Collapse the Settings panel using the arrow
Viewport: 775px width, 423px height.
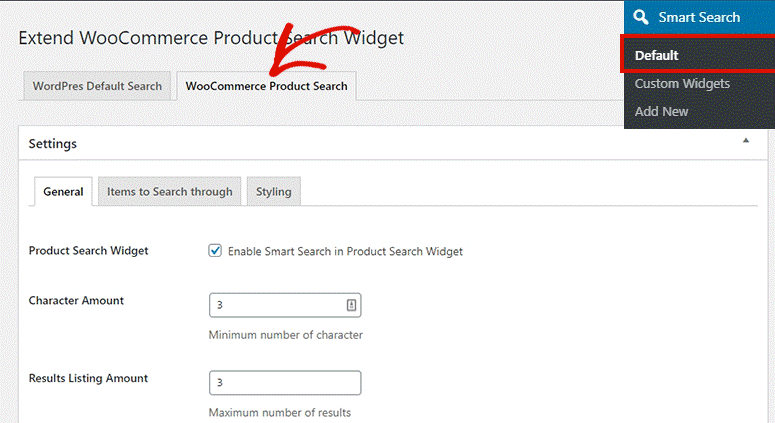click(745, 142)
